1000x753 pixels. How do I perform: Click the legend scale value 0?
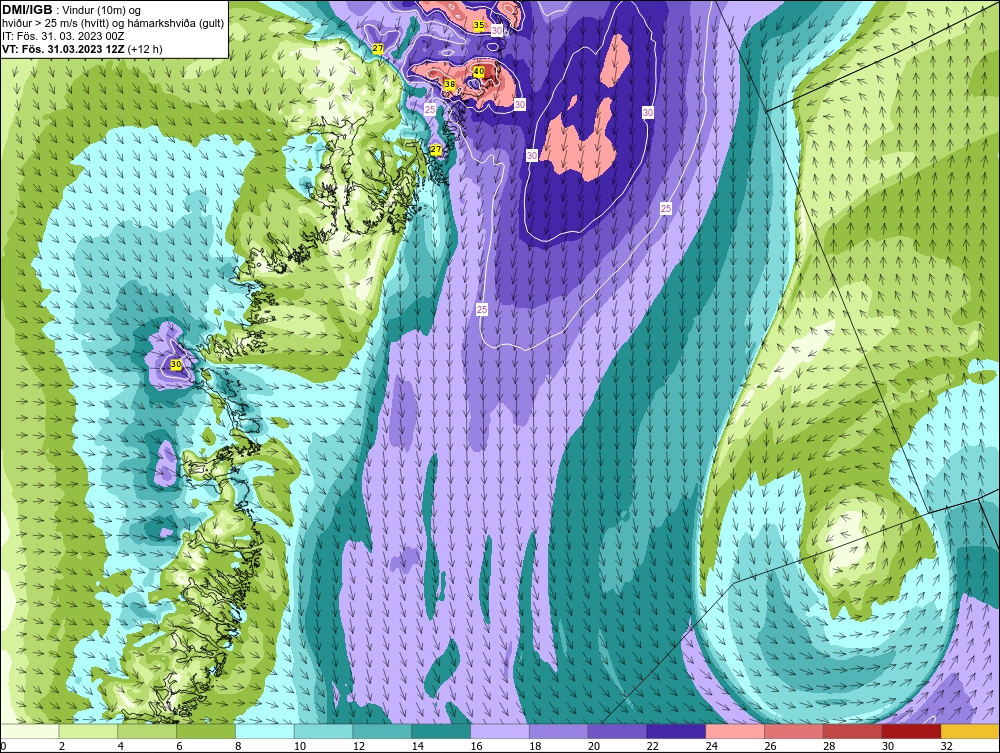[x=3, y=746]
